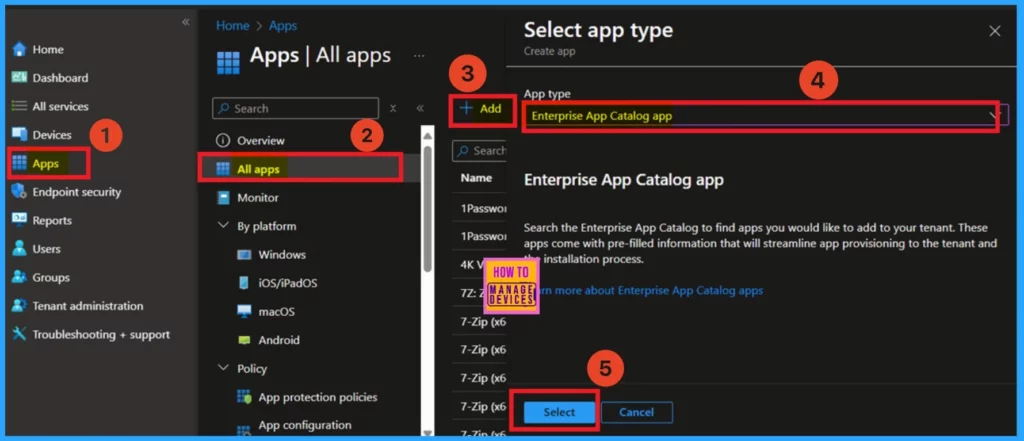This screenshot has width=1024, height=441.
Task: Navigate to Endpoint security
Action: (77, 192)
